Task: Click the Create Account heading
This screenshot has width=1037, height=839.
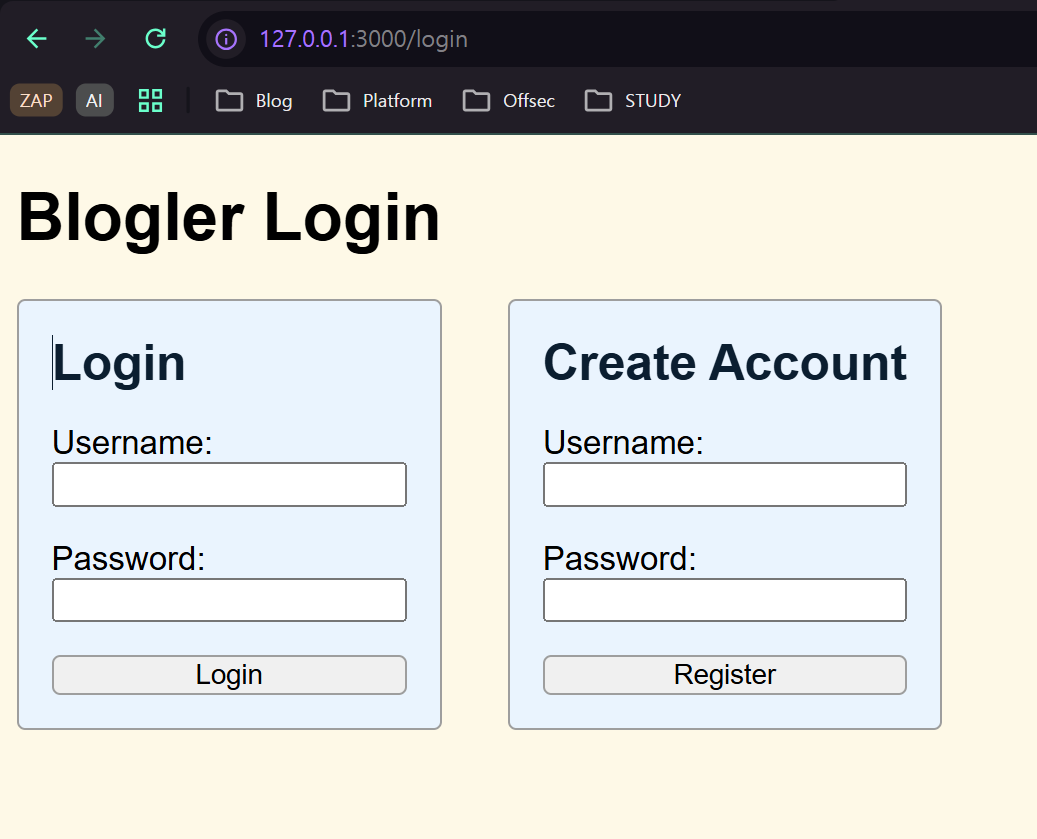Action: tap(724, 362)
